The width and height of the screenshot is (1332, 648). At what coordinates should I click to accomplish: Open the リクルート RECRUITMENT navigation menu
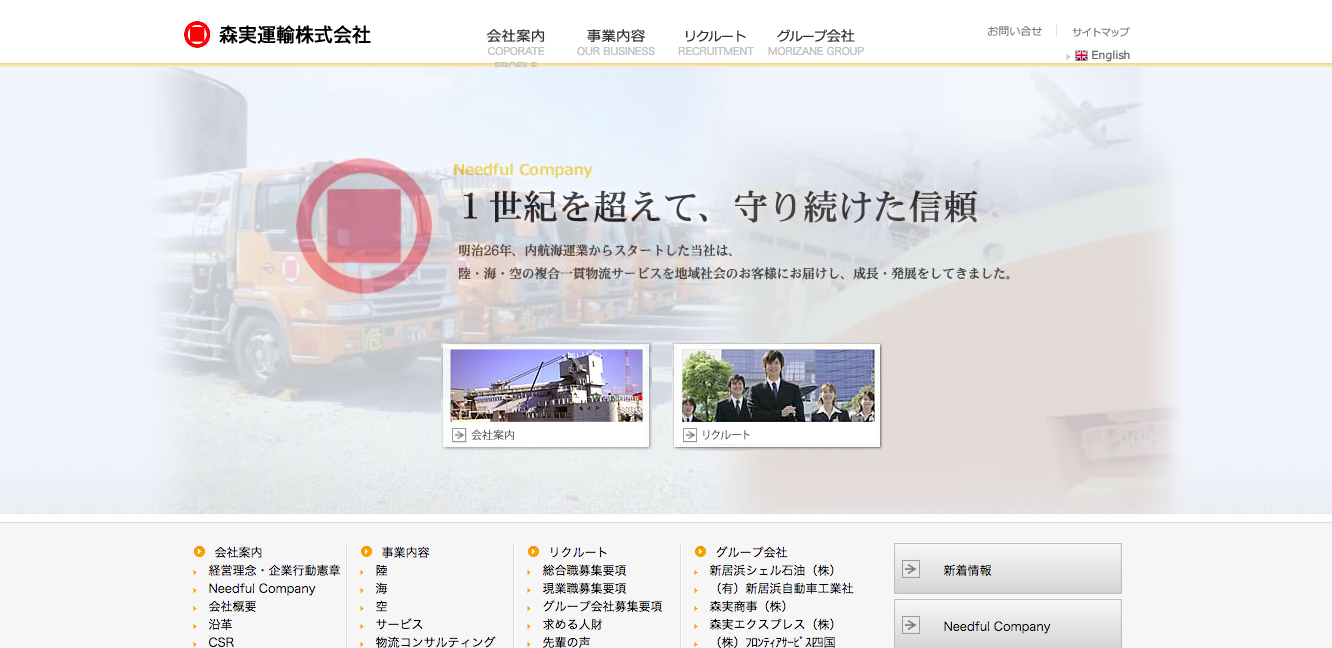tap(715, 35)
